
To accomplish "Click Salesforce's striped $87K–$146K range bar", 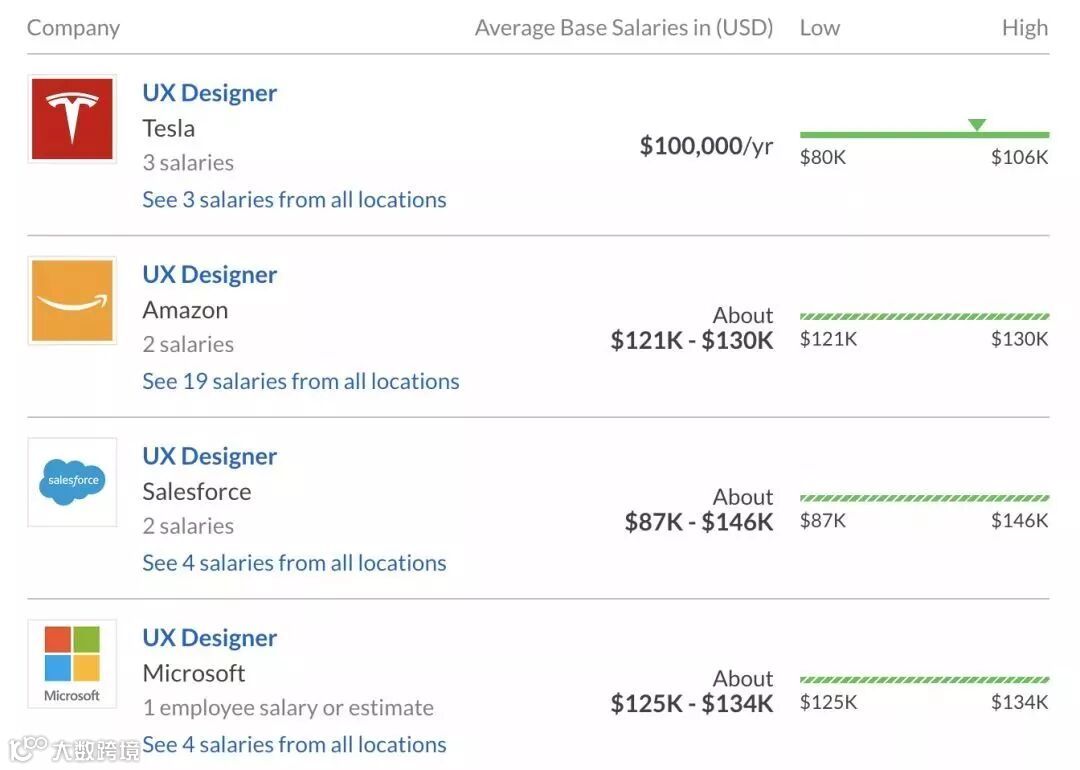I will [x=924, y=498].
